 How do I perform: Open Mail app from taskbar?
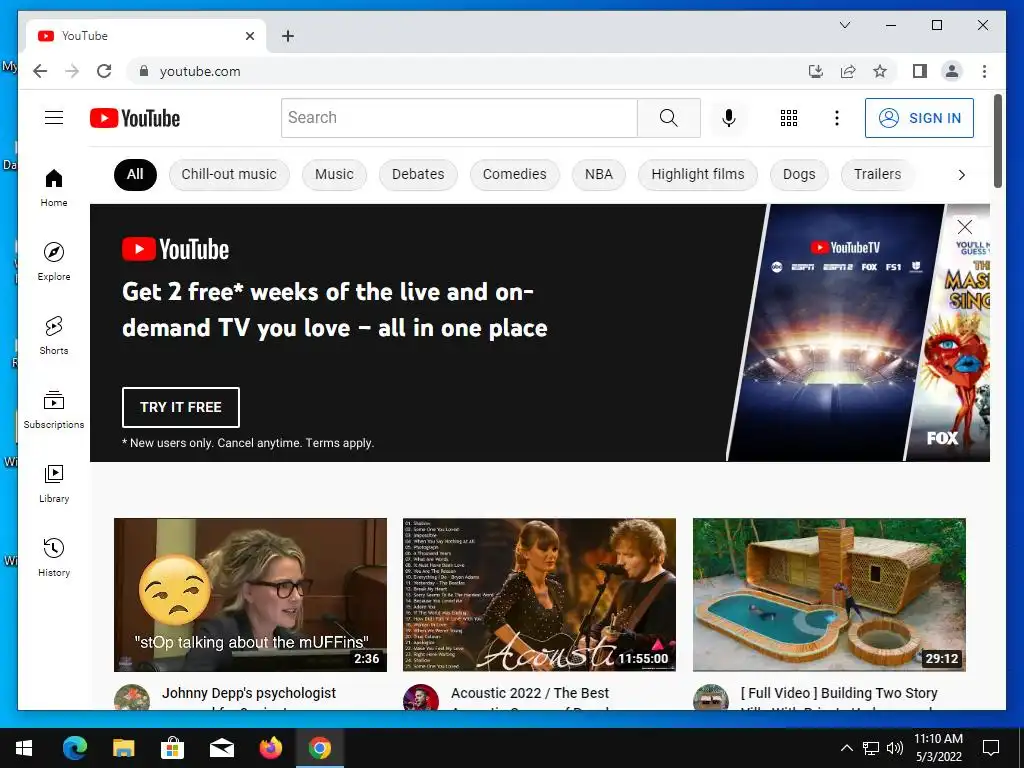pos(221,748)
